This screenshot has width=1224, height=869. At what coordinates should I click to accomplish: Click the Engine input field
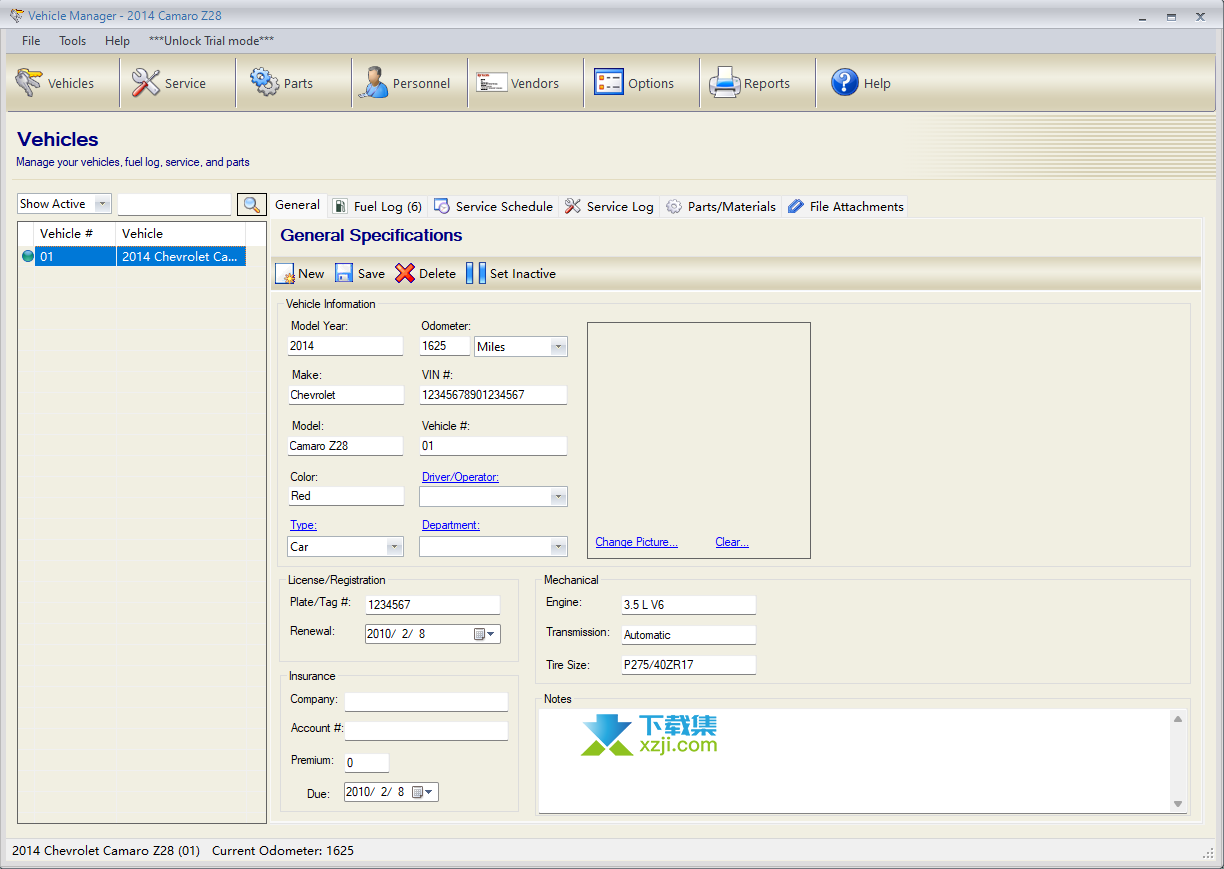[x=688, y=605]
